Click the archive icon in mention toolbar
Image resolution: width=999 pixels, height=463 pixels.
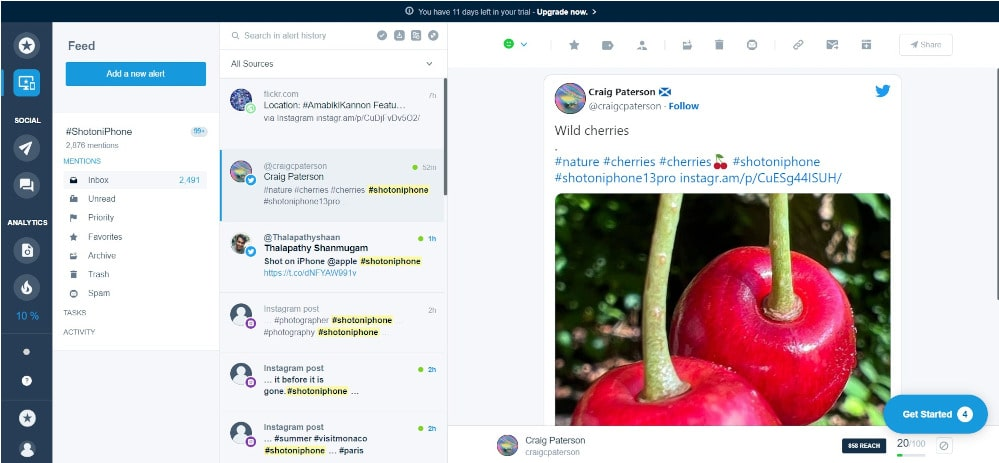687,45
